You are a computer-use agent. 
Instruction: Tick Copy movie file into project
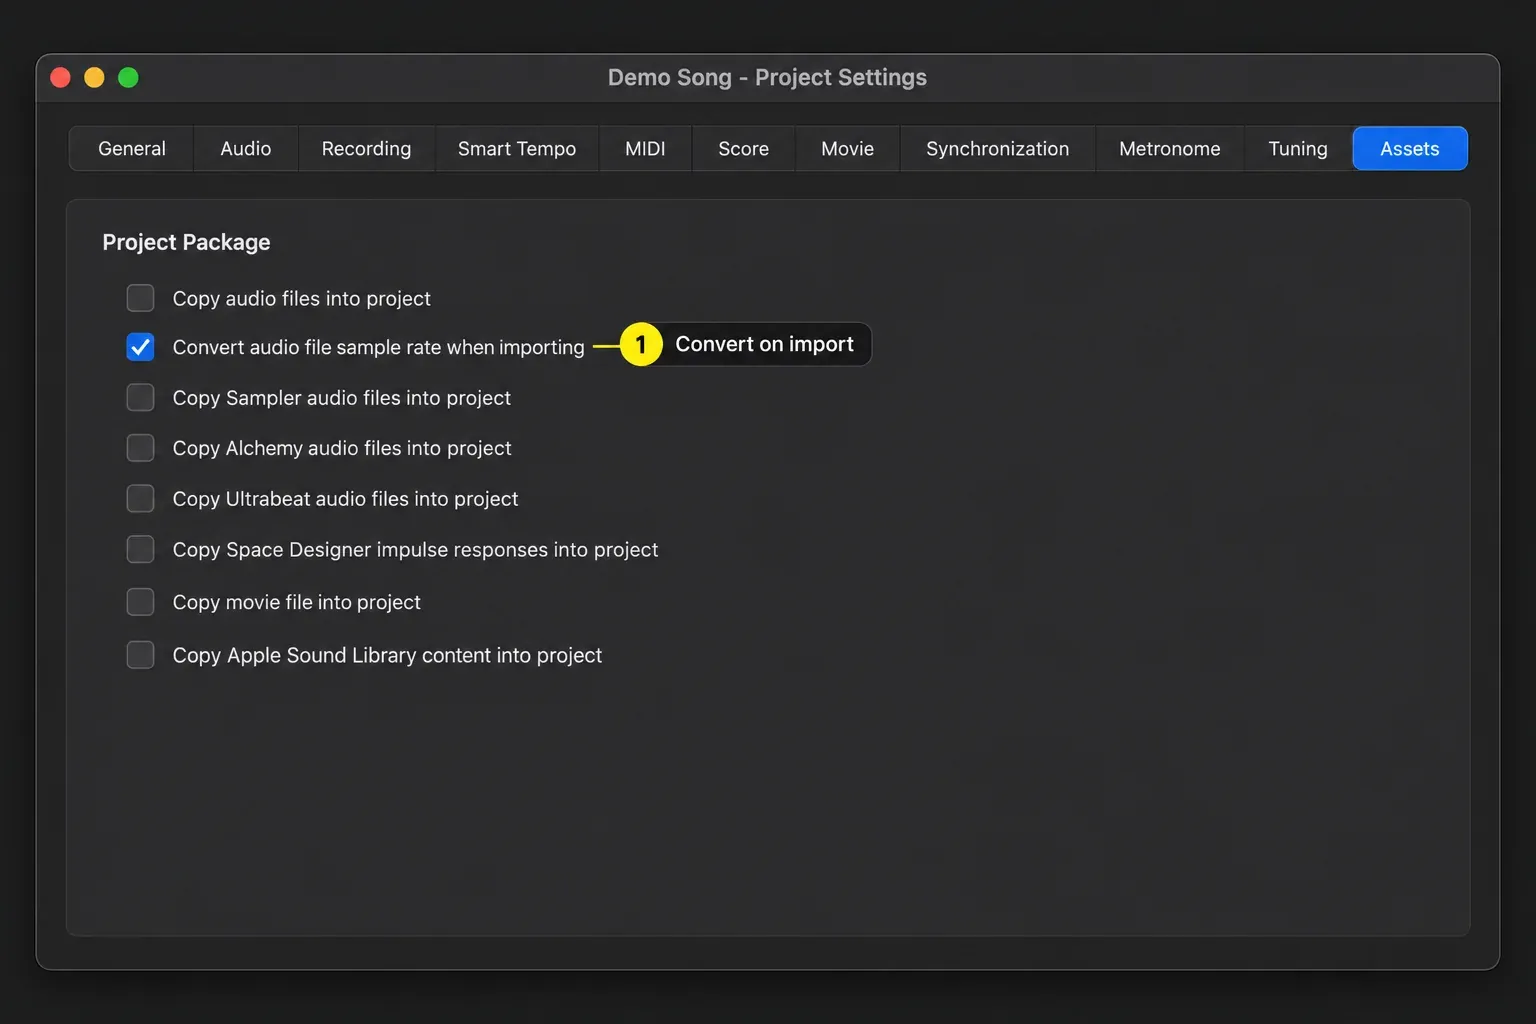[x=140, y=602]
